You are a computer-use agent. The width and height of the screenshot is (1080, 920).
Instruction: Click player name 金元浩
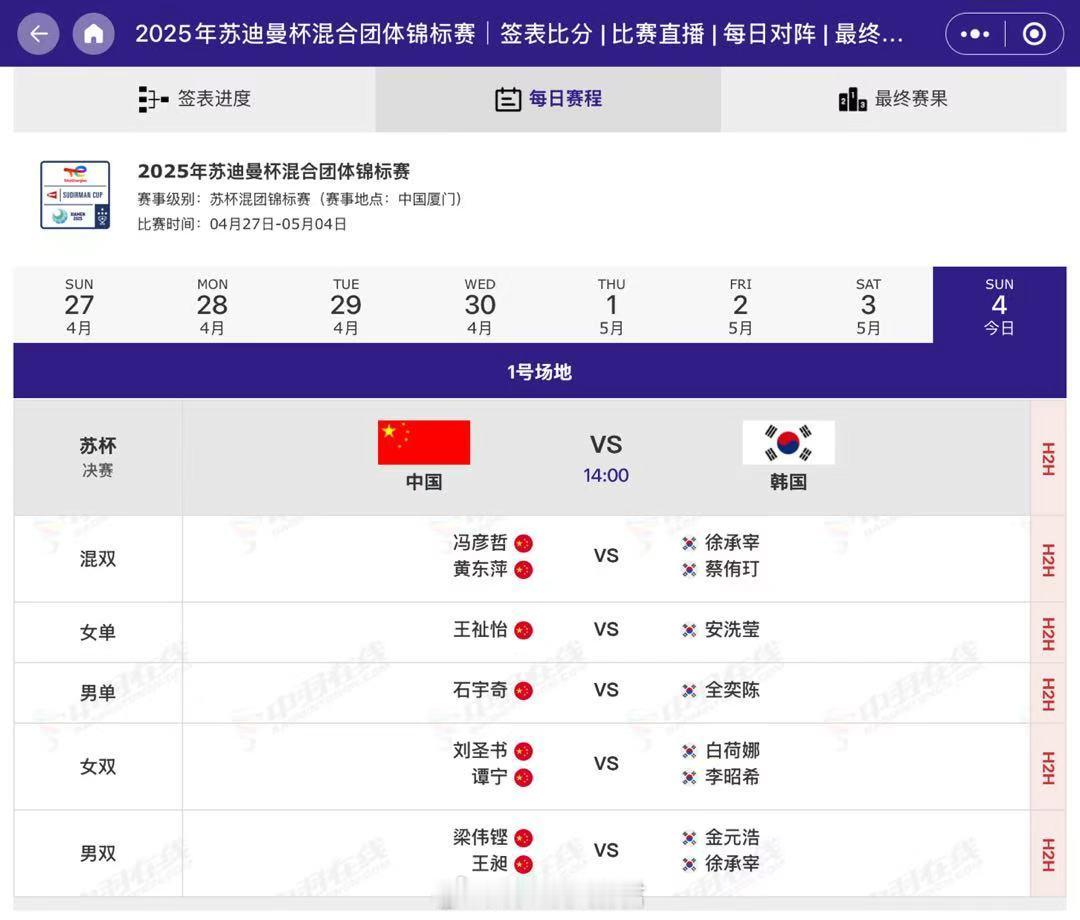pos(732,837)
